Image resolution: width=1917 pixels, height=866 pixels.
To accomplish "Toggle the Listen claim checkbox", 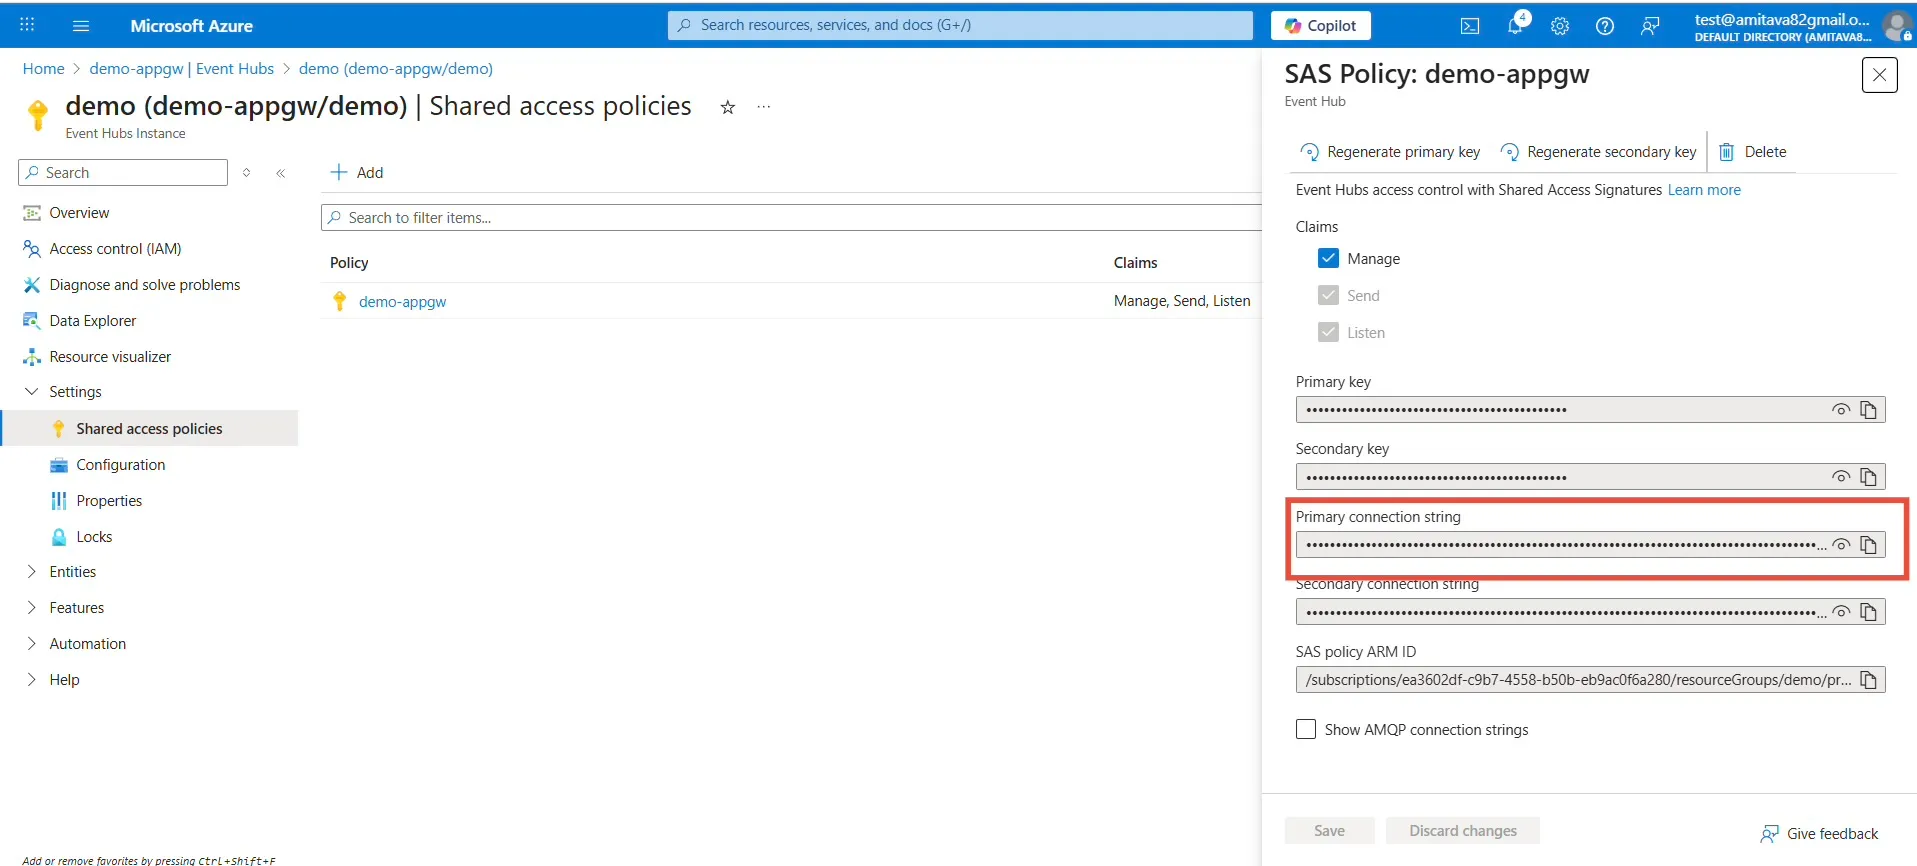I will click(1328, 332).
